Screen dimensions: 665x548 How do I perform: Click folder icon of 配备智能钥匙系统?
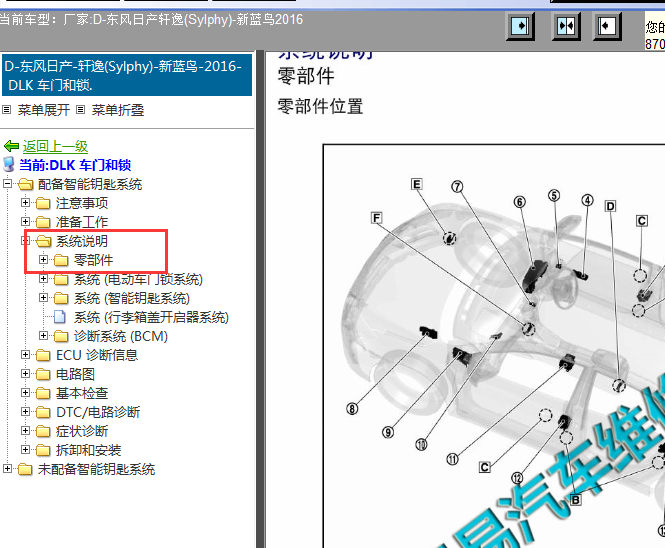coord(25,184)
